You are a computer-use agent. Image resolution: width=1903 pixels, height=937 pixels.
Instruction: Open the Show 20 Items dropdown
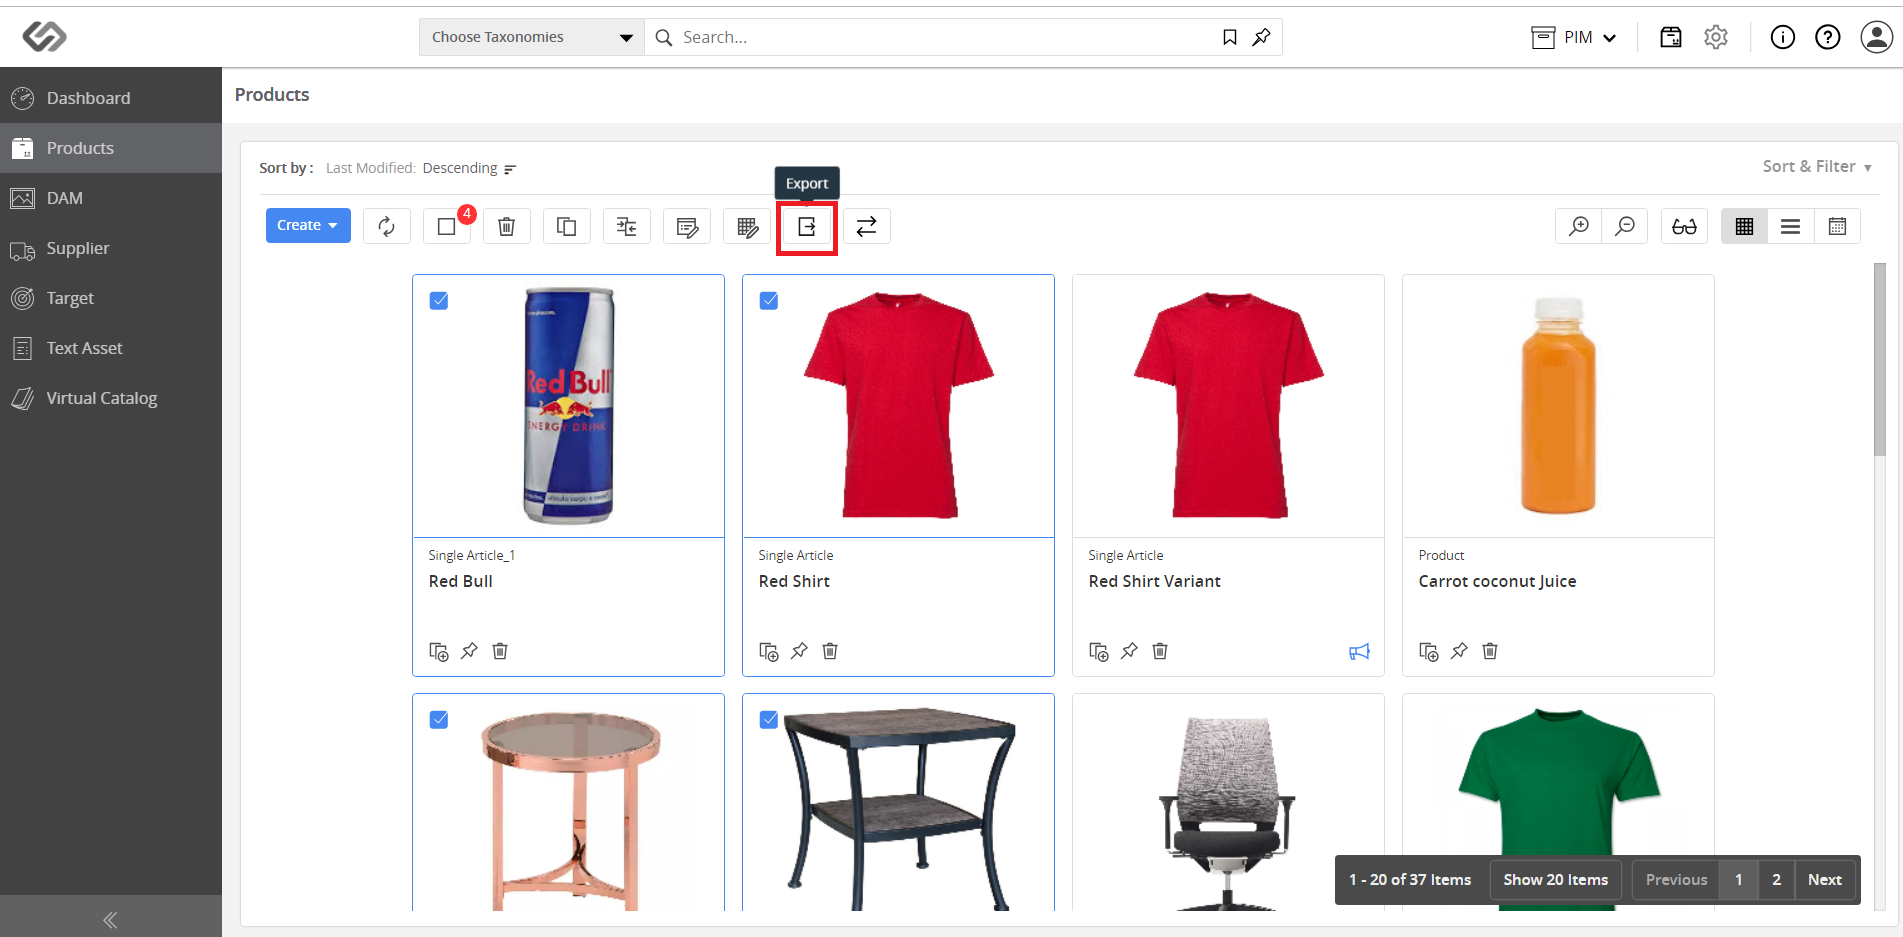1556,880
